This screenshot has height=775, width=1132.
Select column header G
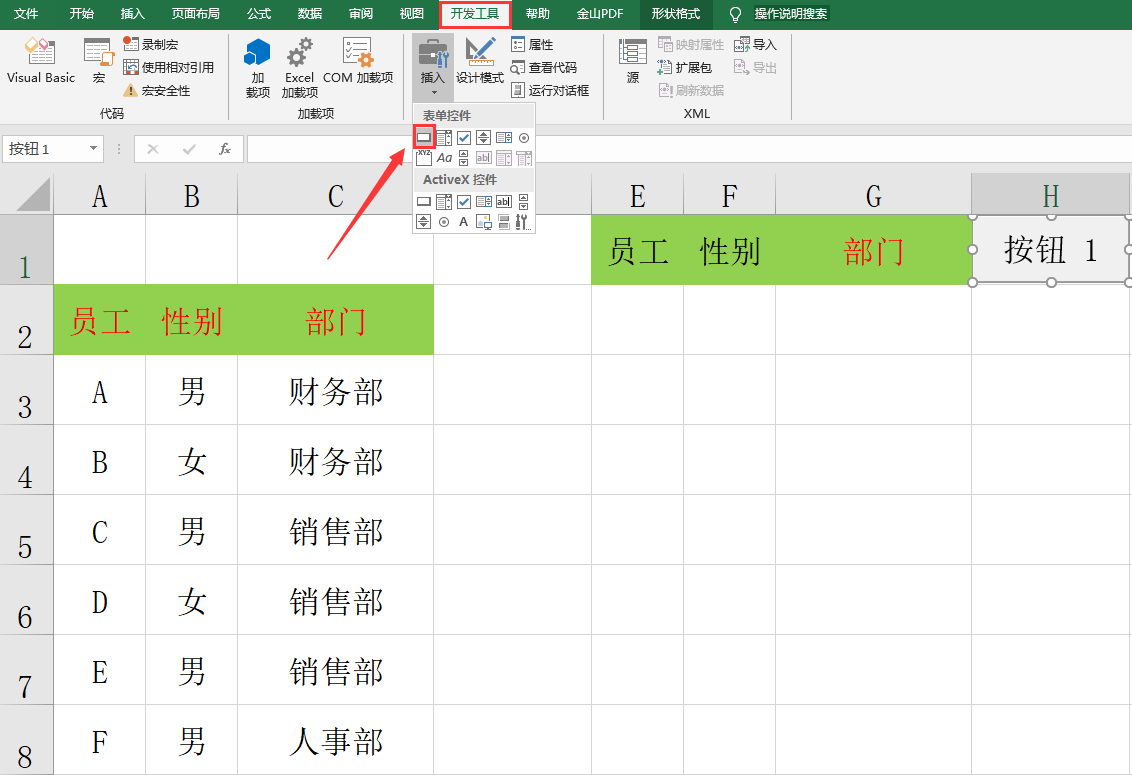coord(874,195)
